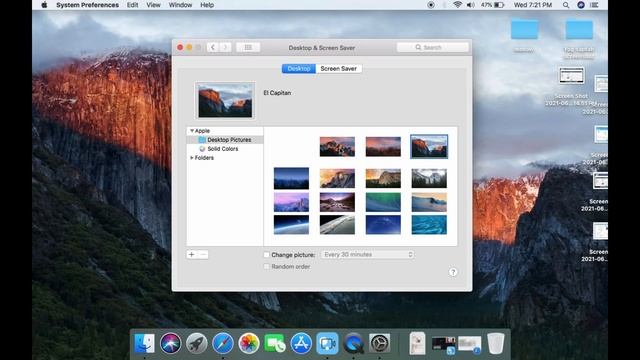
Task: Go back with the toolbar back arrow
Action: pyautogui.click(x=213, y=47)
